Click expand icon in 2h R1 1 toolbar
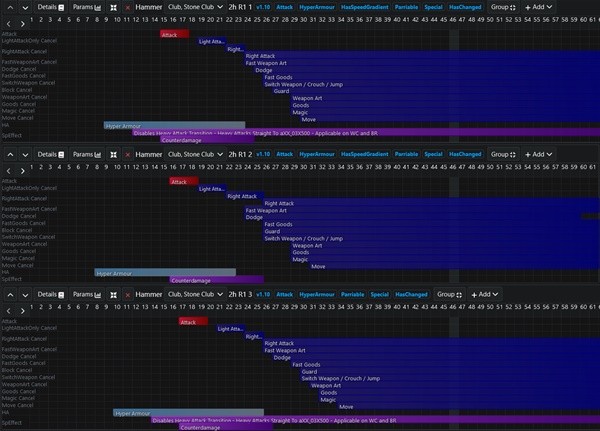Viewport: 600px width, 431px height. [x=113, y=7]
